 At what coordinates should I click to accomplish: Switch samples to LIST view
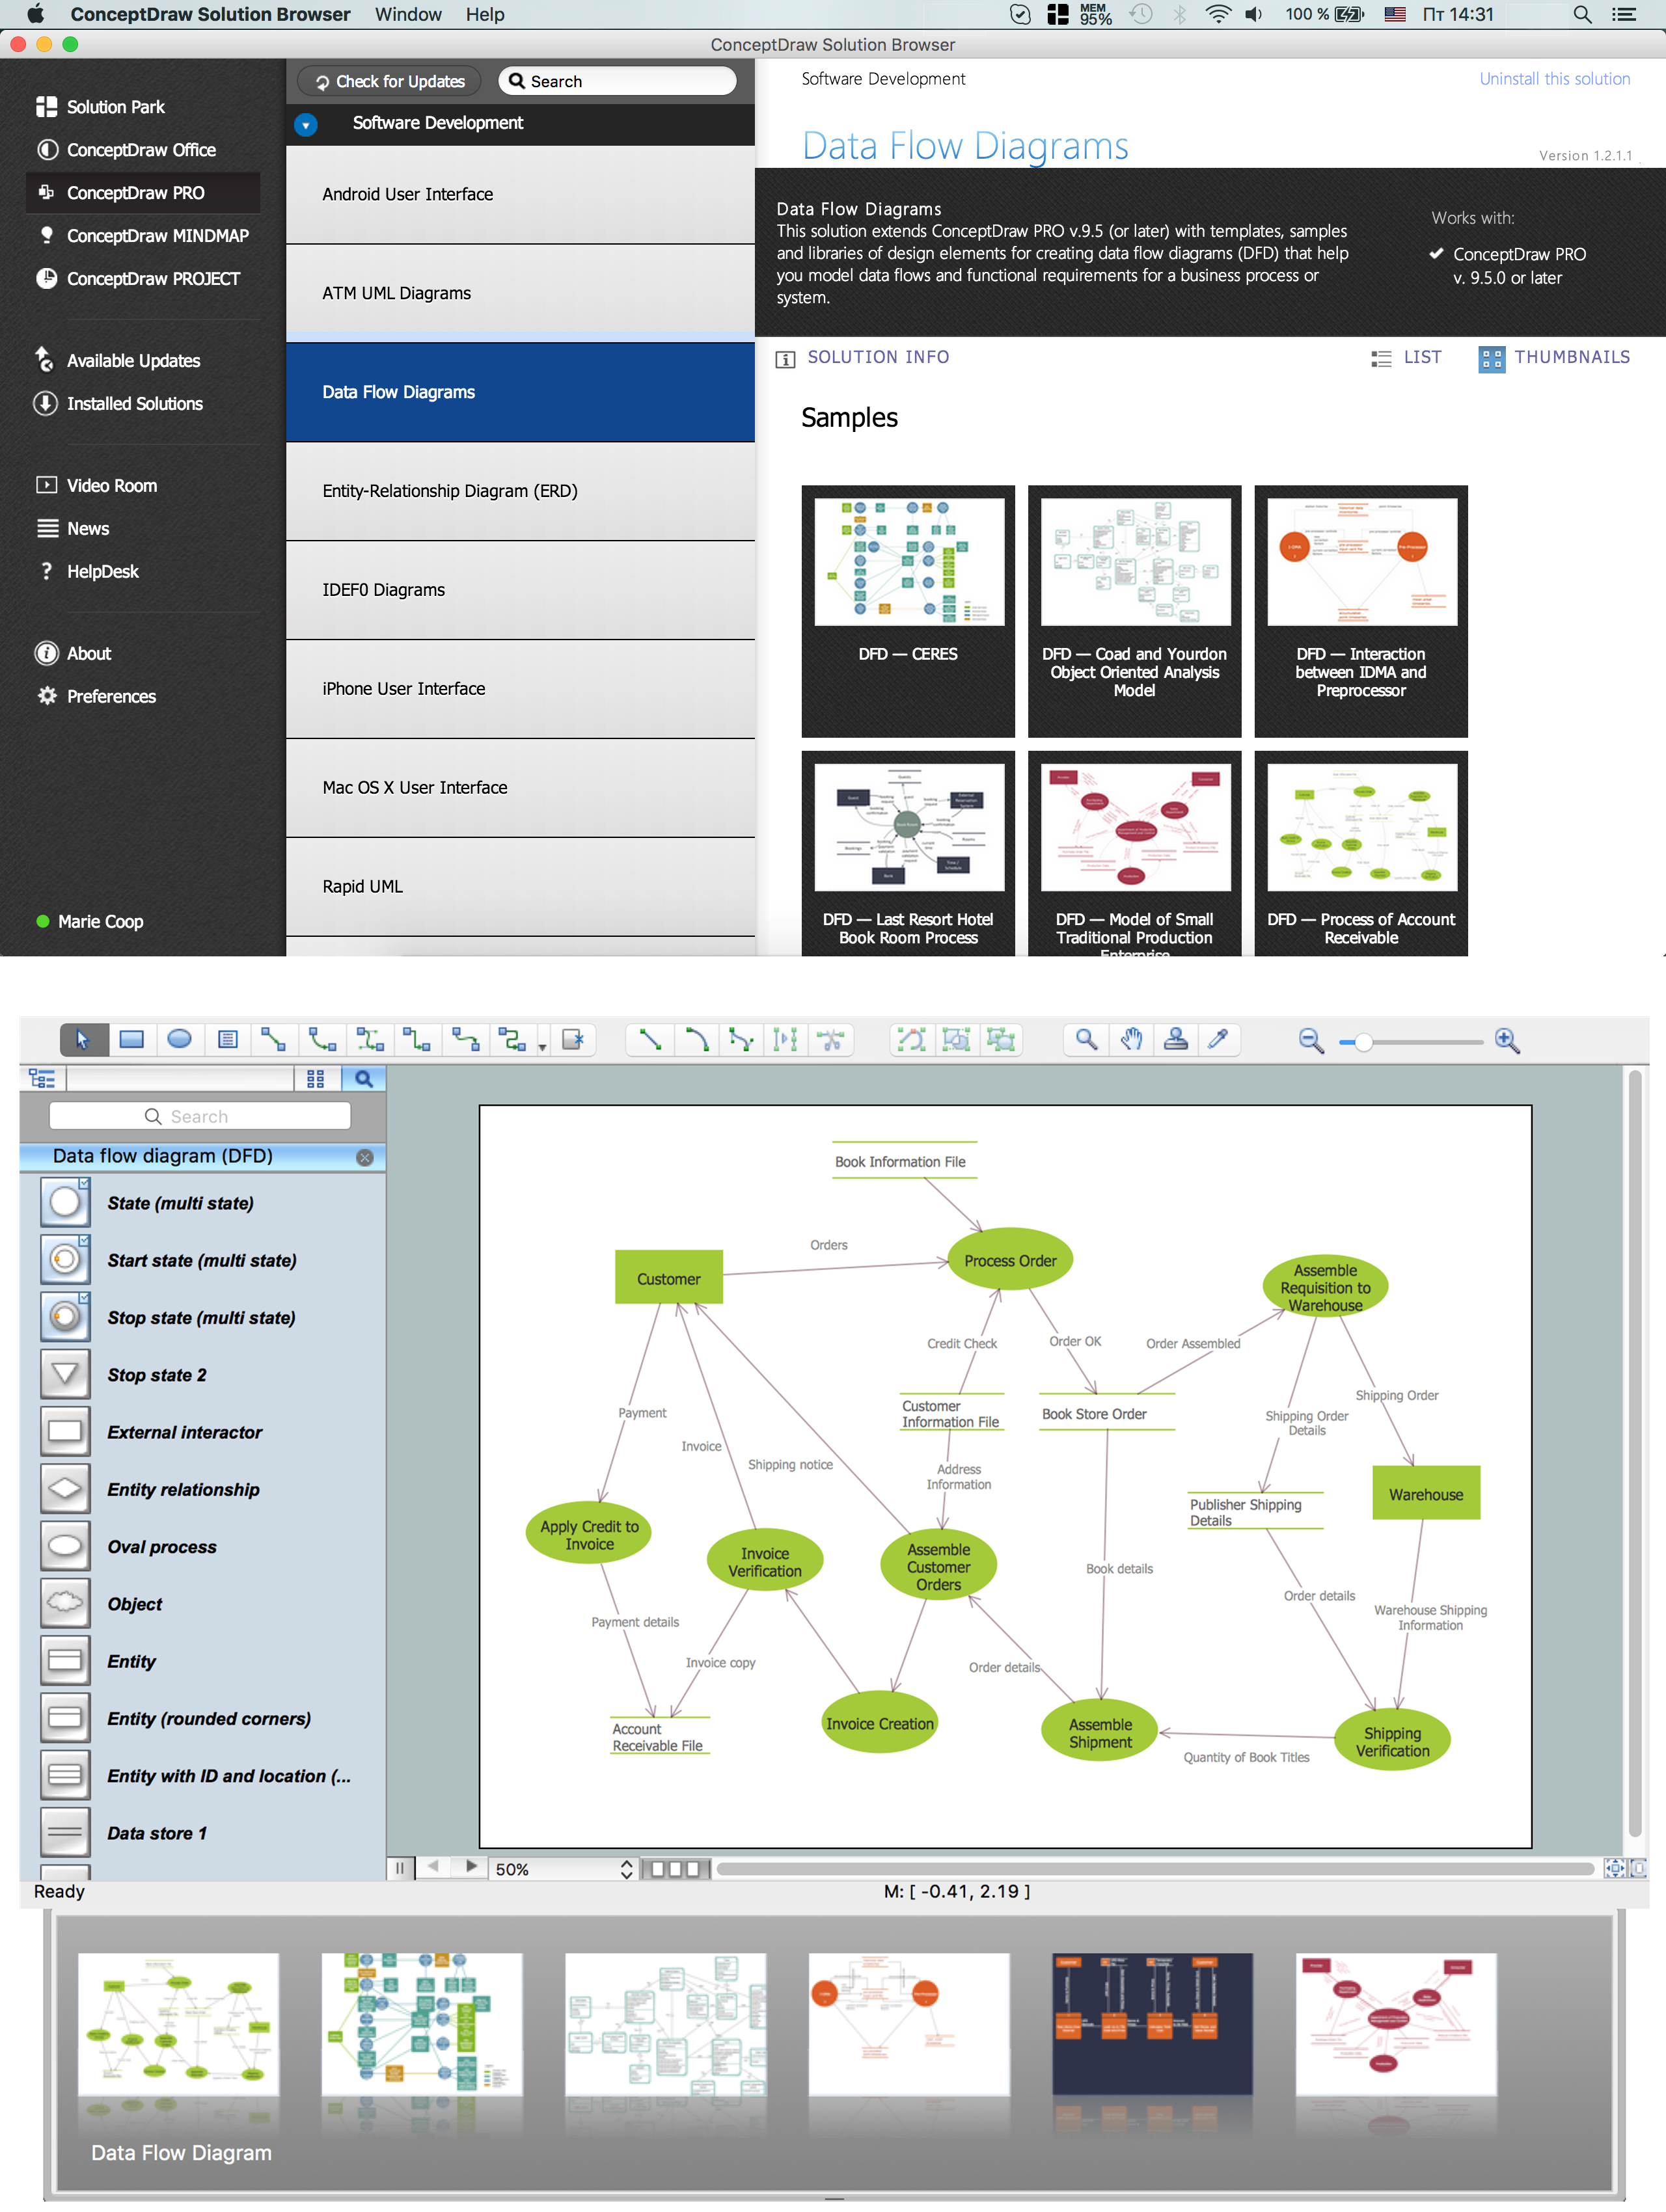tap(1407, 358)
